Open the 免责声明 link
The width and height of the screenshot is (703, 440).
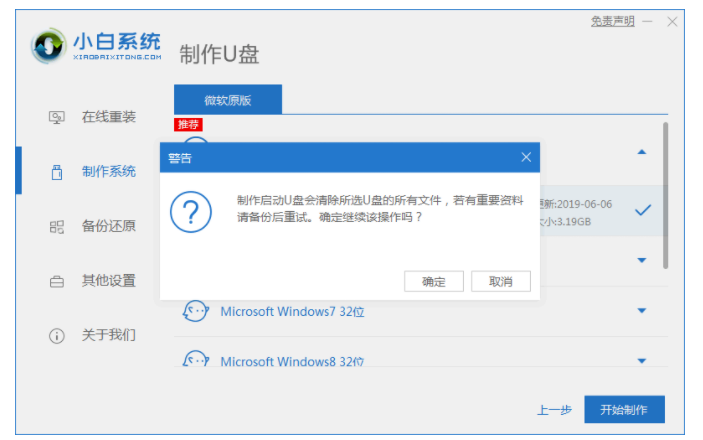[612, 21]
